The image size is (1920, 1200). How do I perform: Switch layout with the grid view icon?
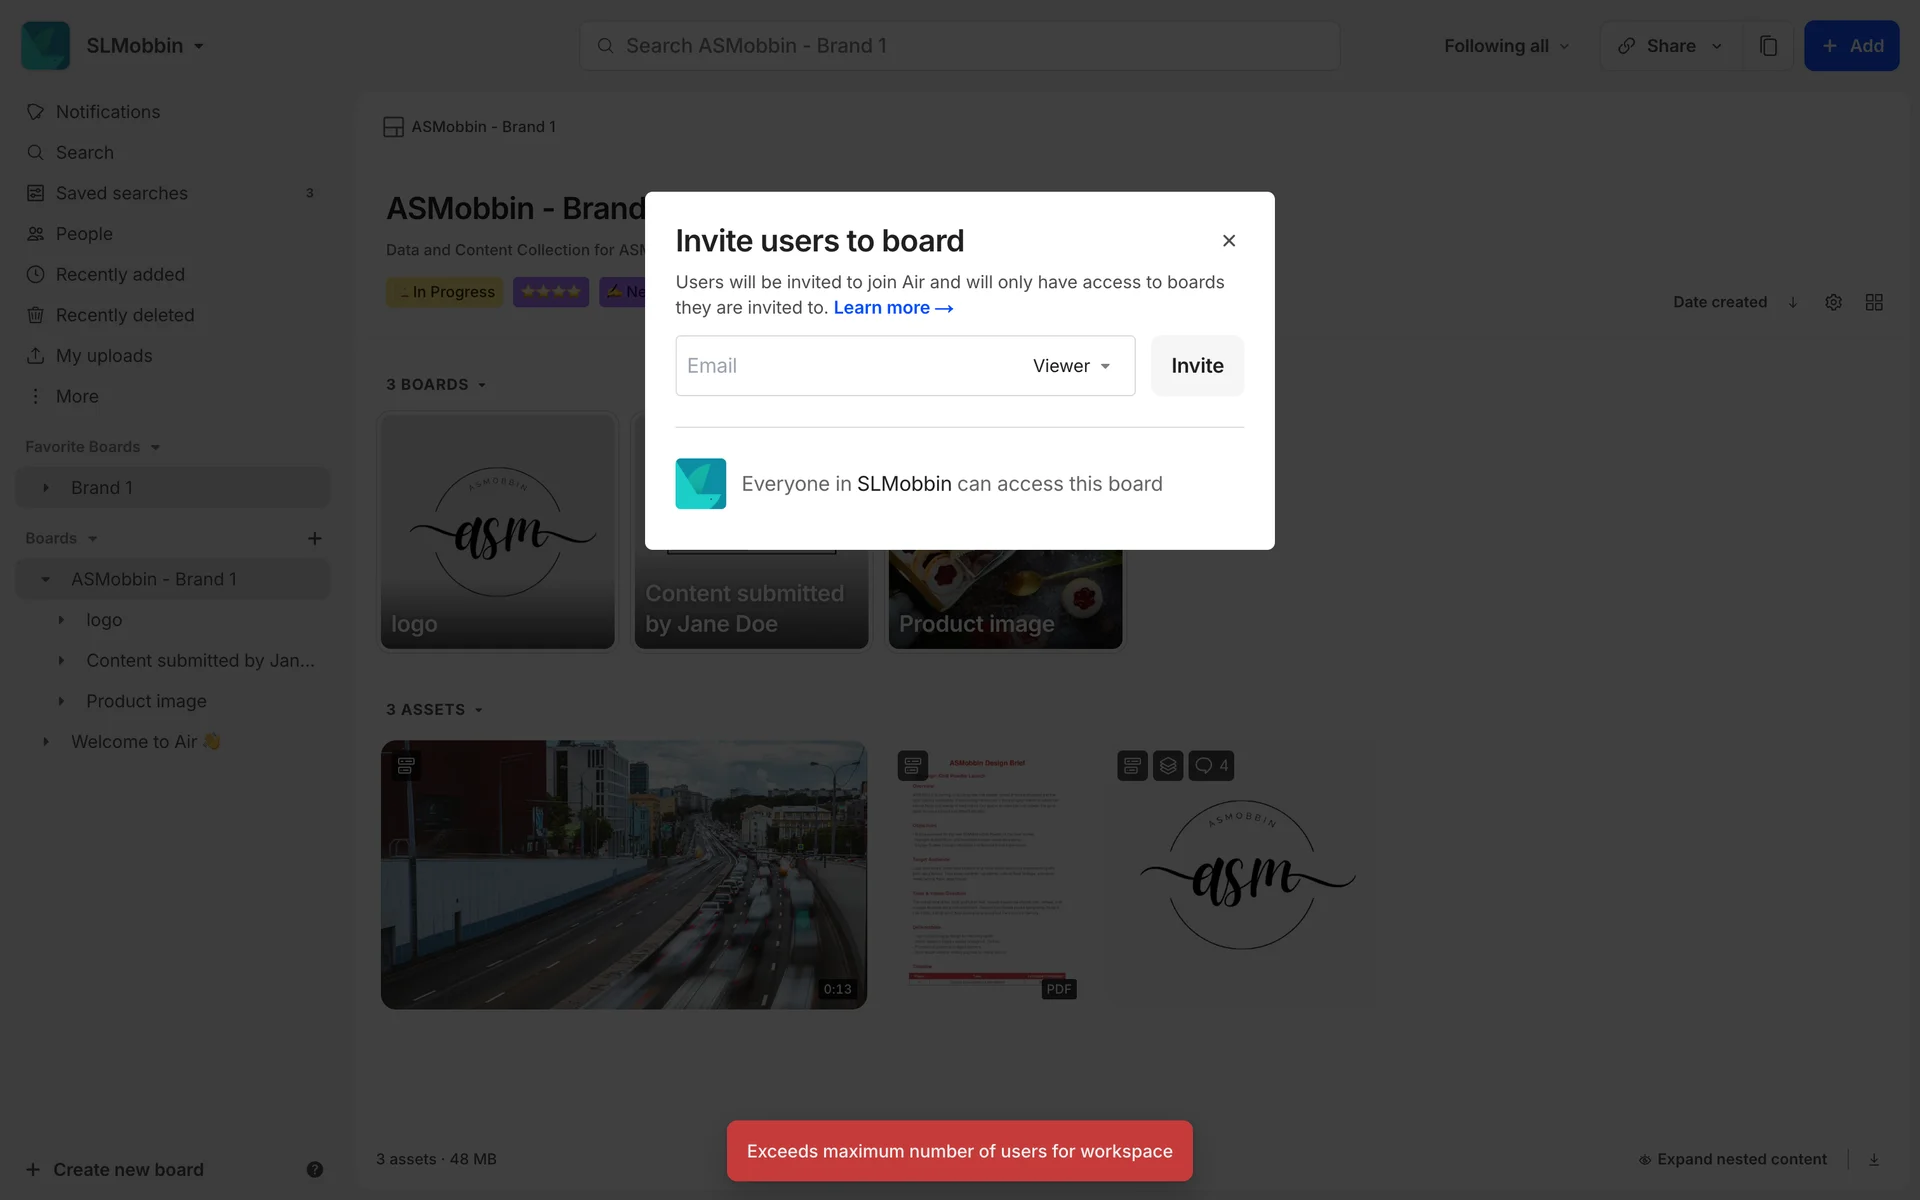tap(1874, 302)
